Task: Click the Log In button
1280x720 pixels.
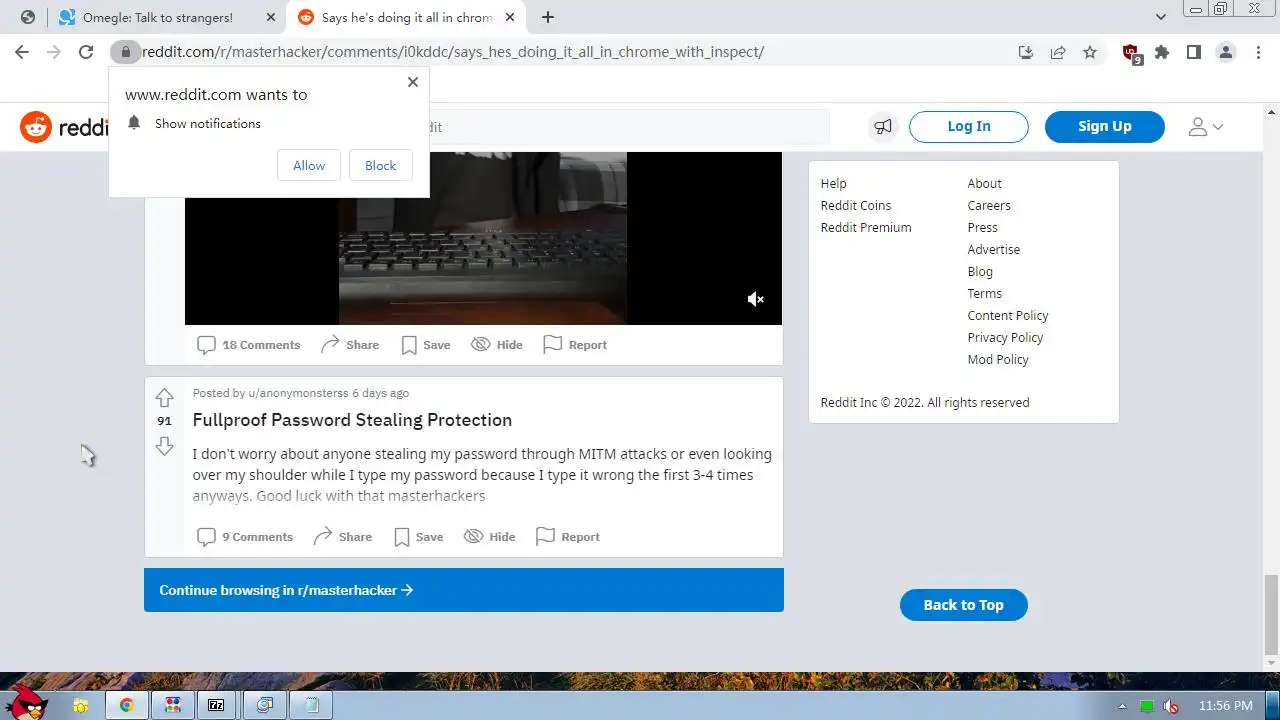Action: pyautogui.click(x=969, y=127)
